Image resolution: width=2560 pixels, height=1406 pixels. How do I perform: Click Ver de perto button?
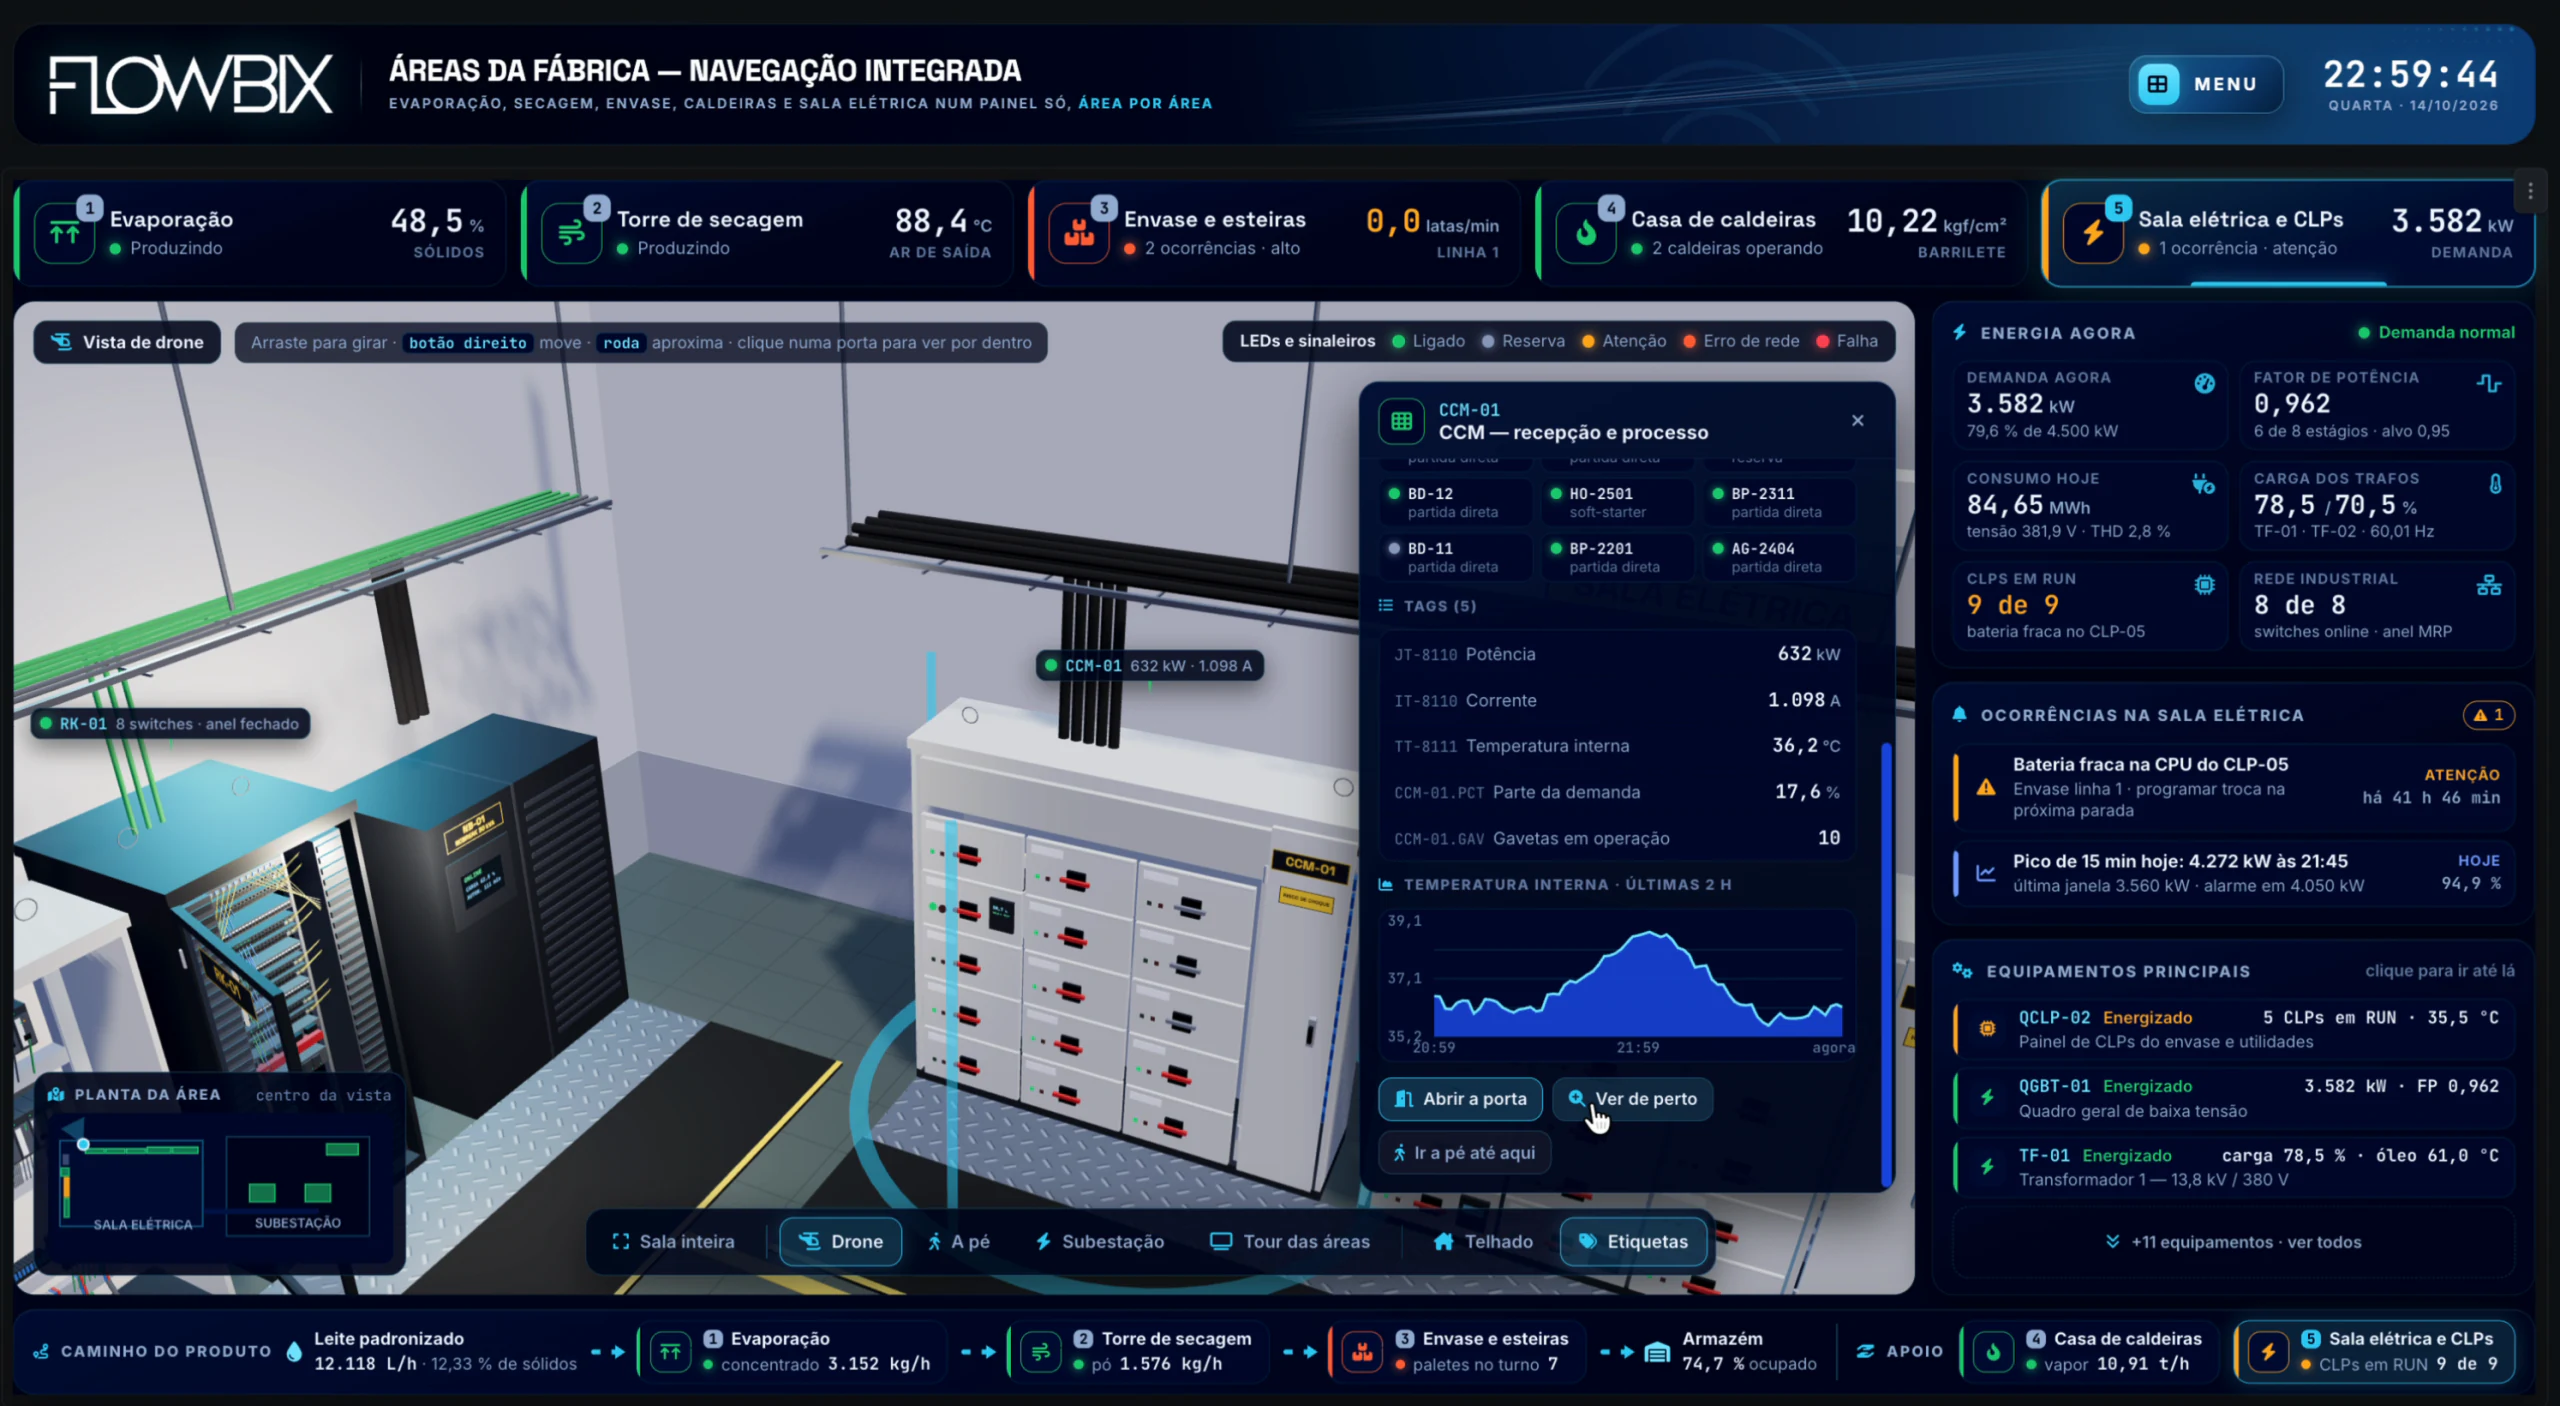(x=1632, y=1099)
